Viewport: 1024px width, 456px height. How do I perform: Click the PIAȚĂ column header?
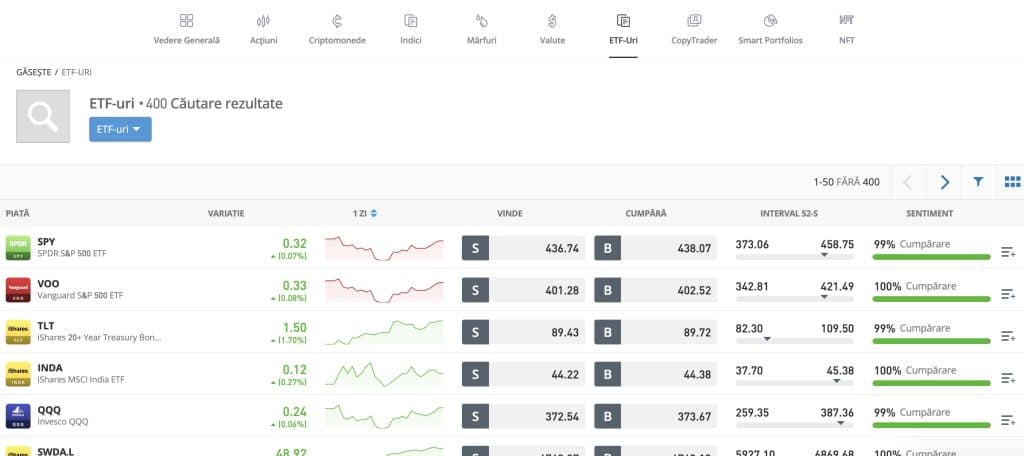click(18, 214)
